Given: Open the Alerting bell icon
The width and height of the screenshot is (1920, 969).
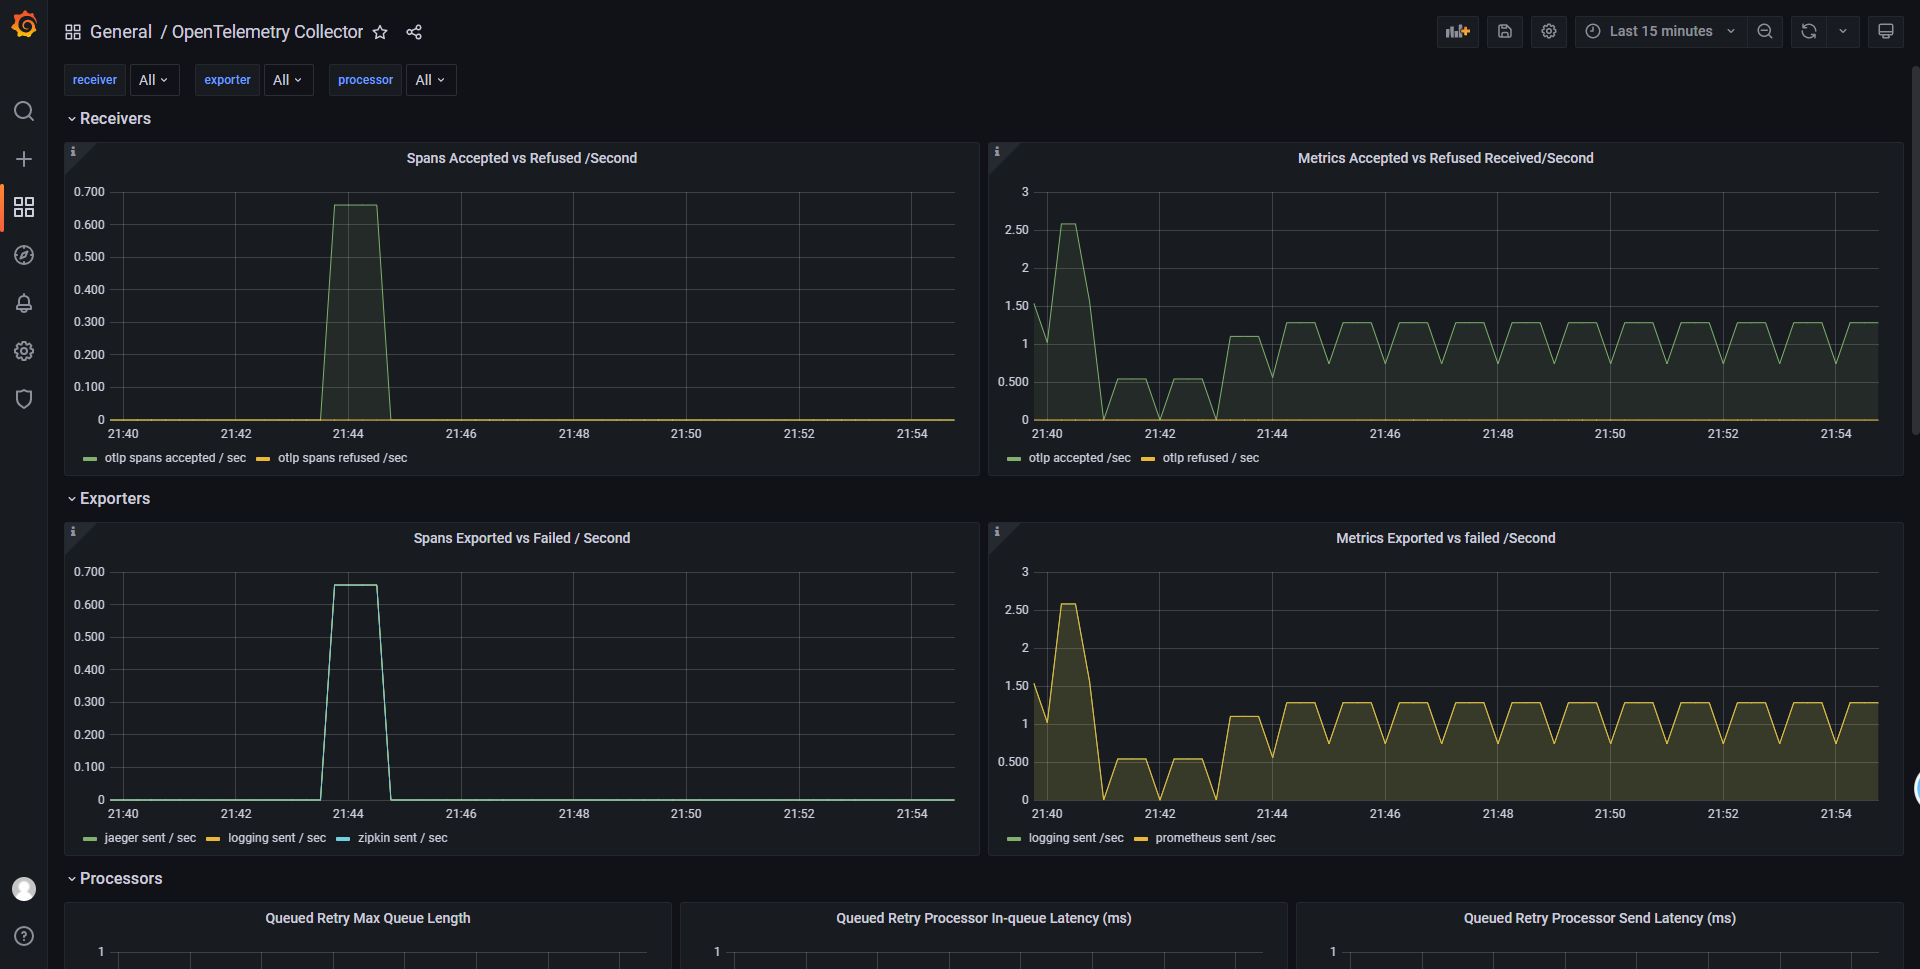Looking at the screenshot, I should (24, 303).
